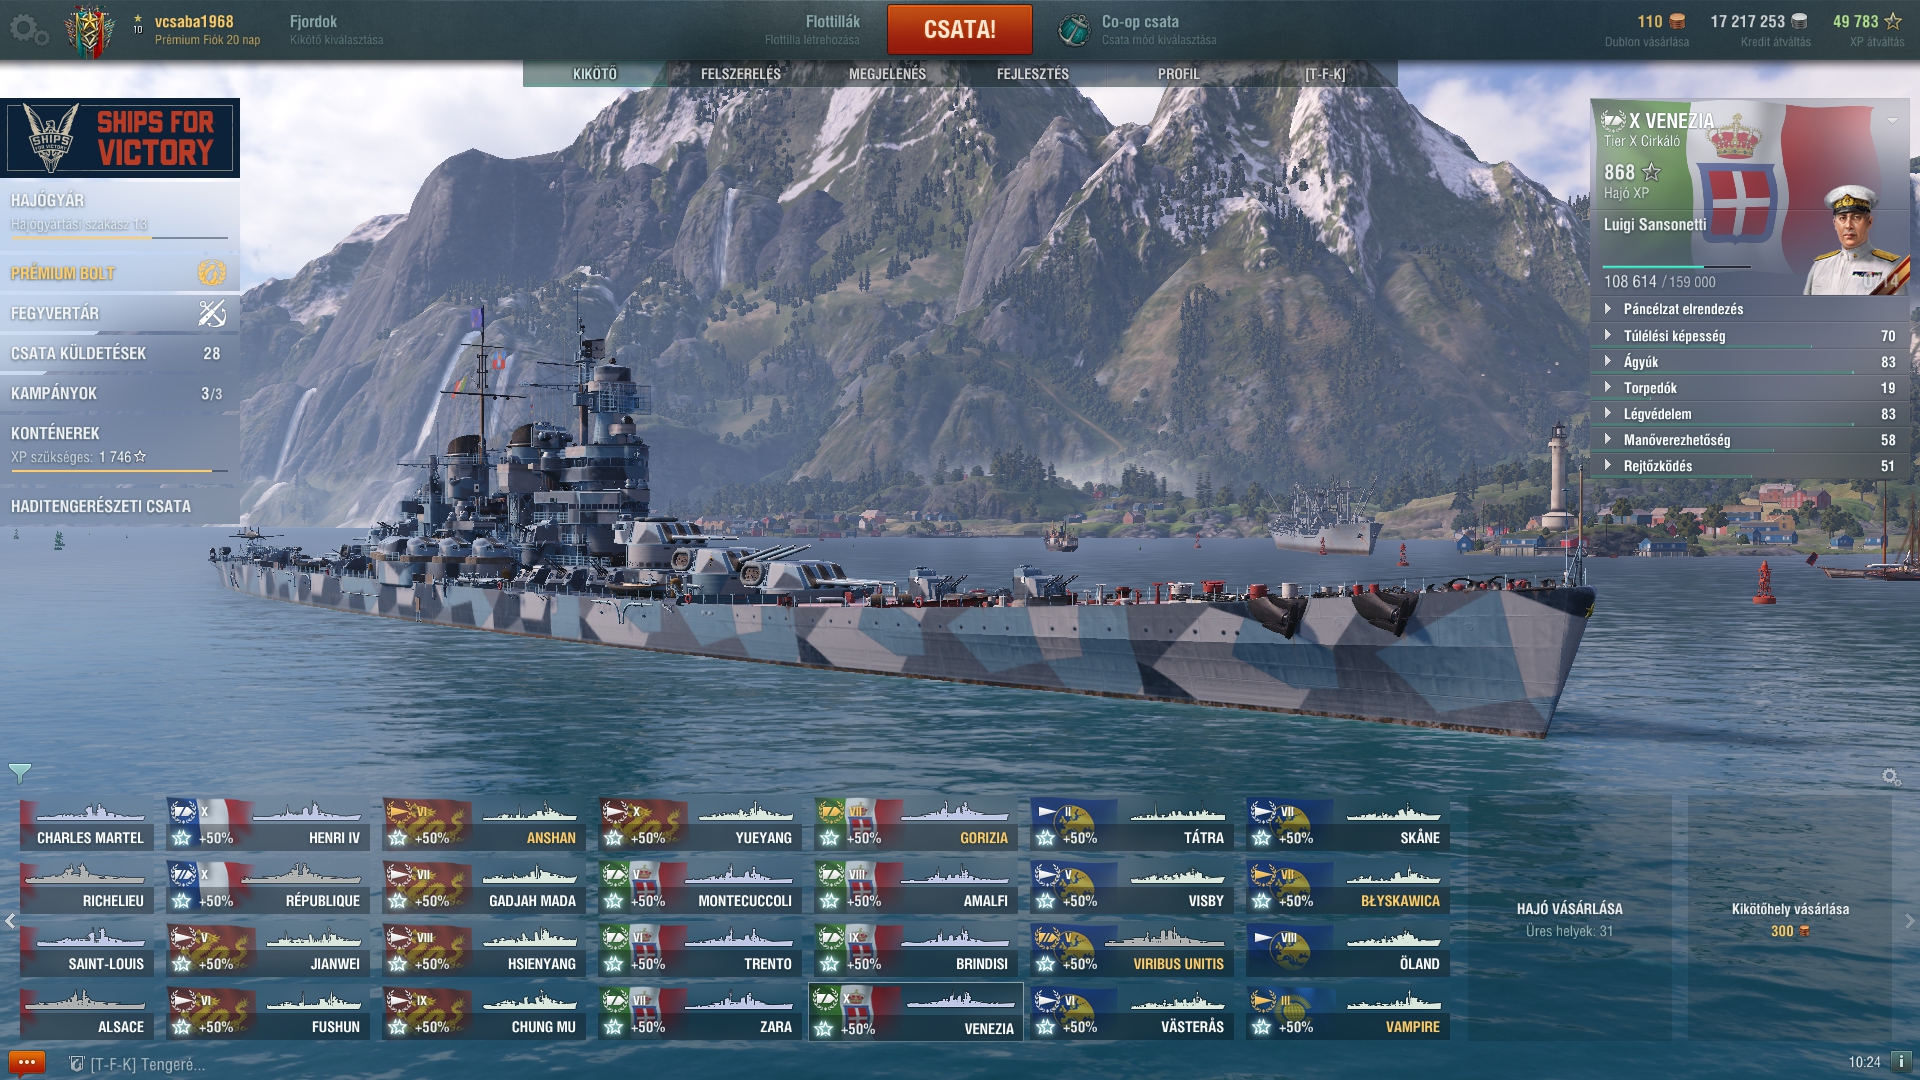
Task: Start battle with the CSATA! button
Action: tap(960, 29)
